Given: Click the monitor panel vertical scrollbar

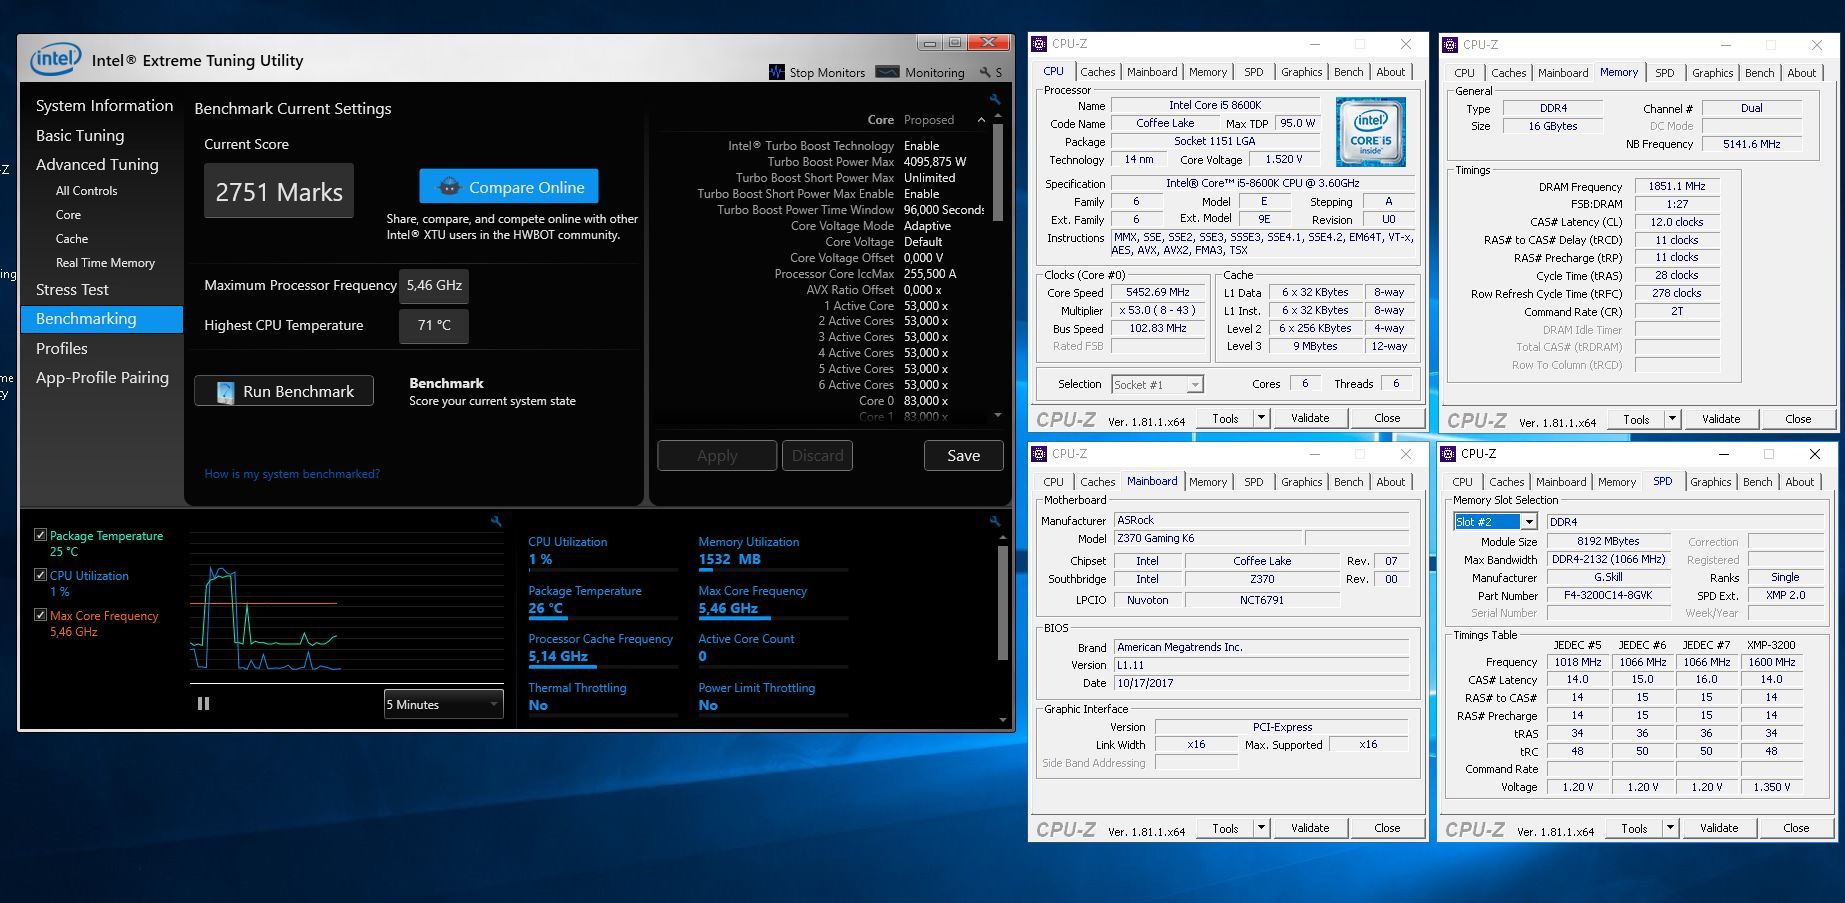Looking at the screenshot, I should point(1002,603).
